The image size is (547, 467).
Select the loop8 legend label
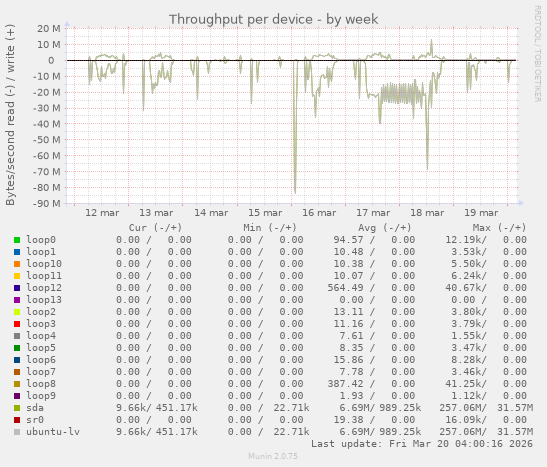pos(41,384)
